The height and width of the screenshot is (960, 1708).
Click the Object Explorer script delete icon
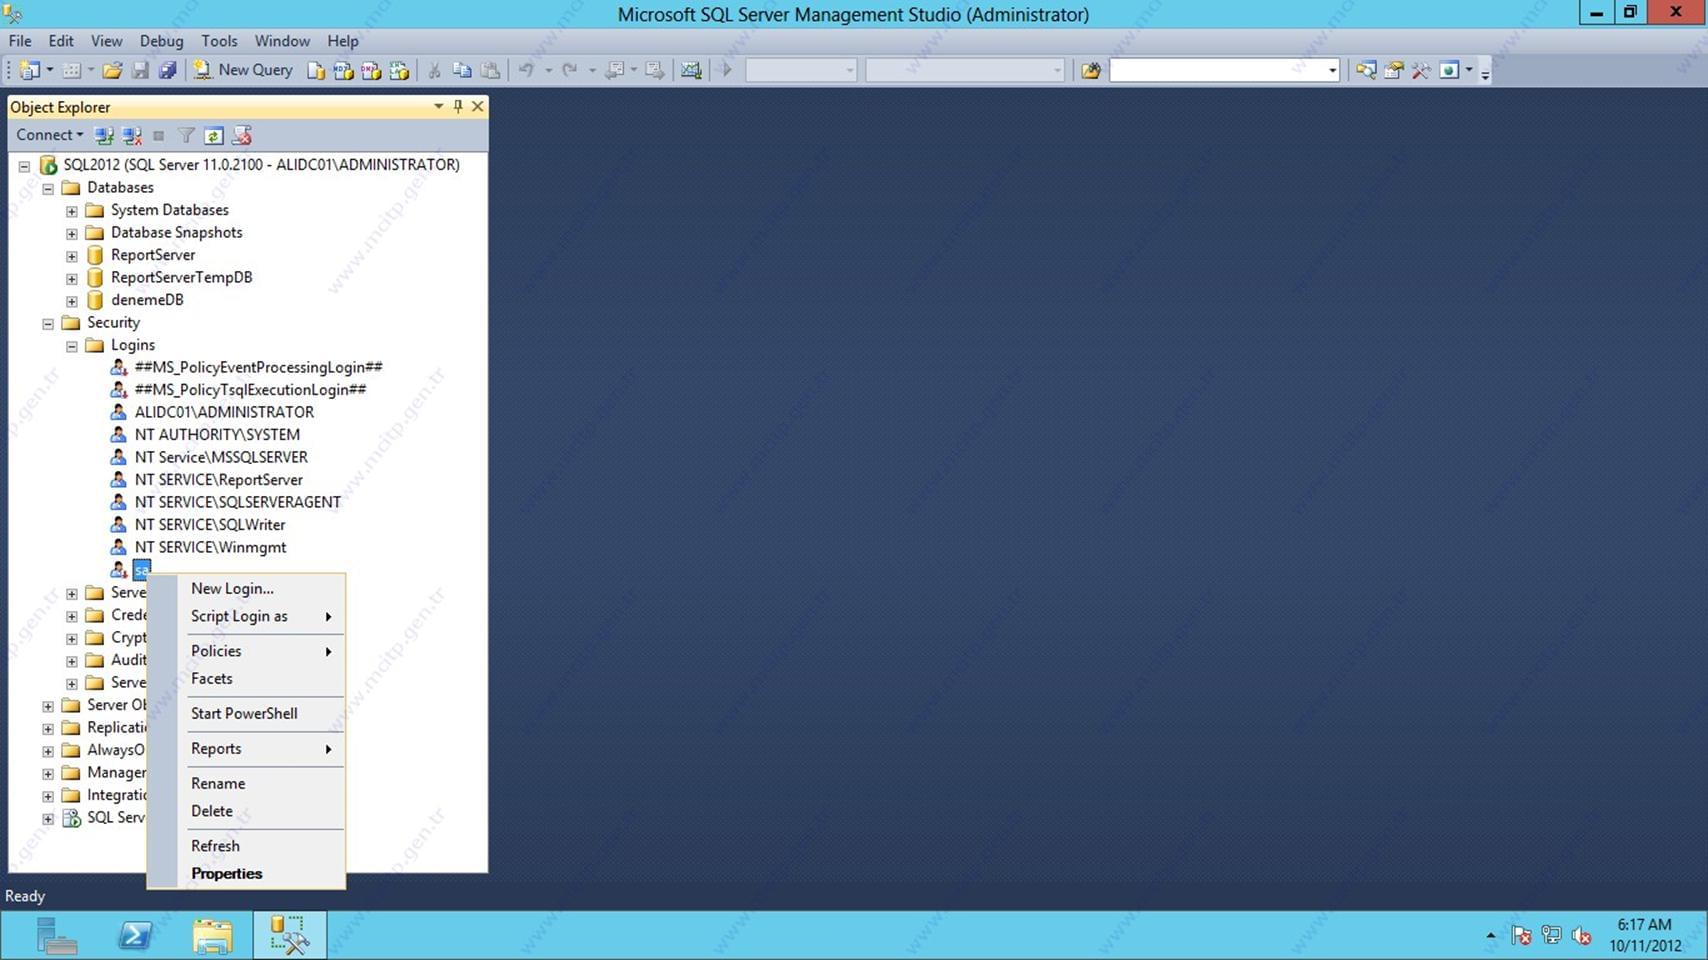[242, 135]
